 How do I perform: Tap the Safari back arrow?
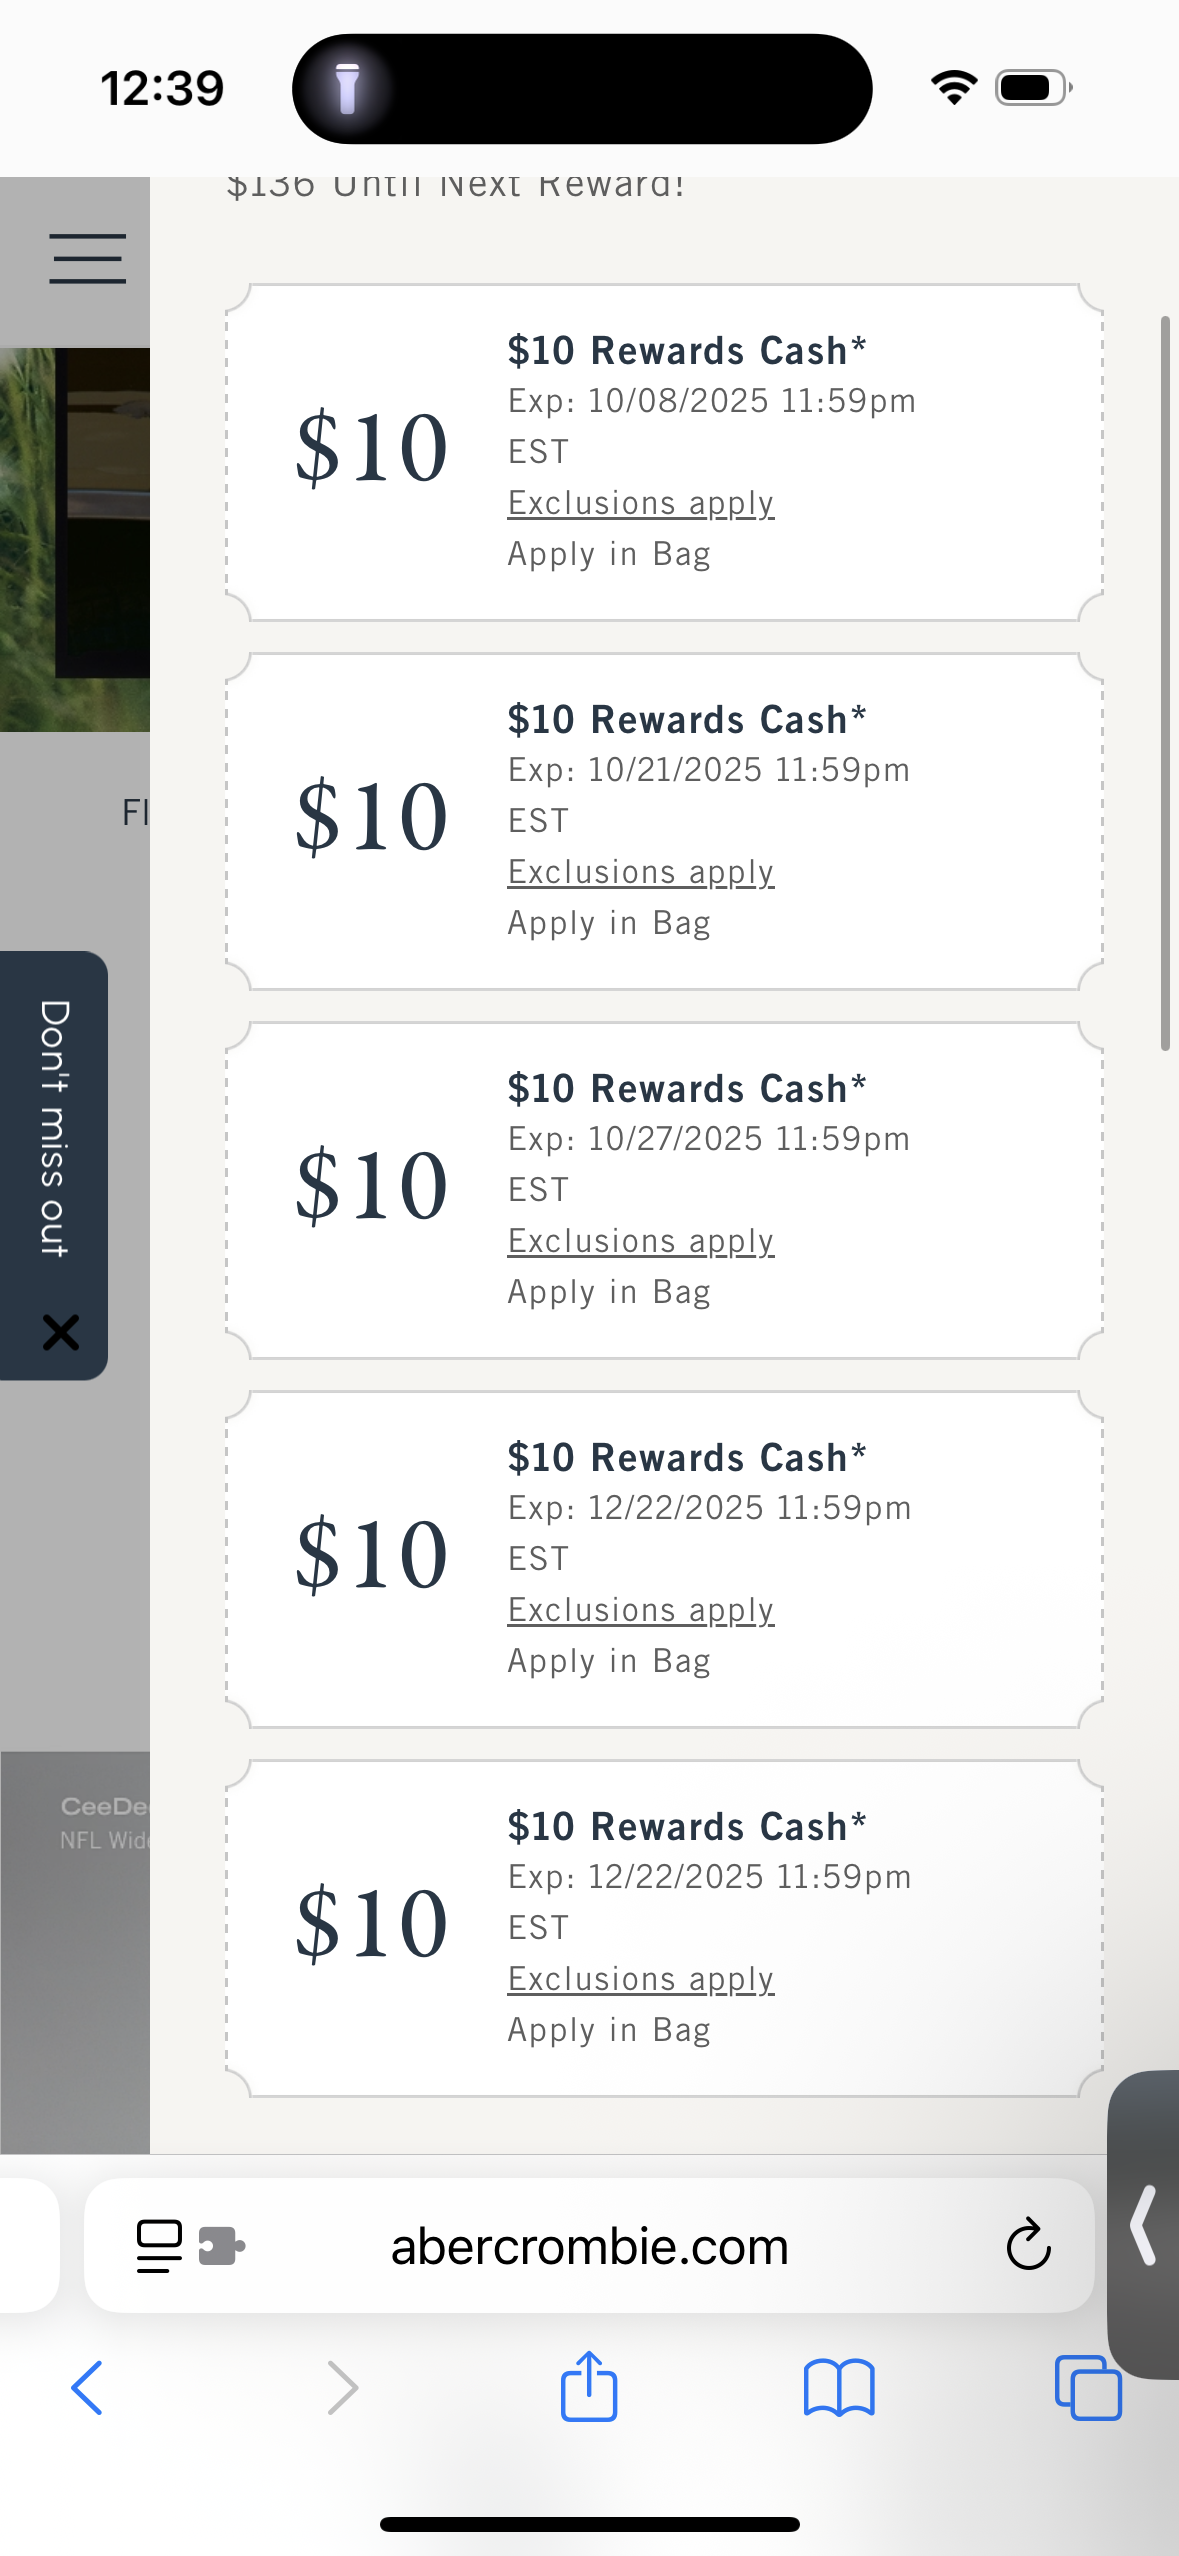click(87, 2388)
